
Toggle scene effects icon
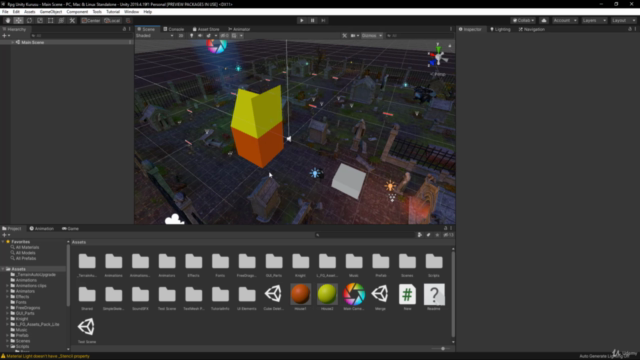(x=209, y=36)
